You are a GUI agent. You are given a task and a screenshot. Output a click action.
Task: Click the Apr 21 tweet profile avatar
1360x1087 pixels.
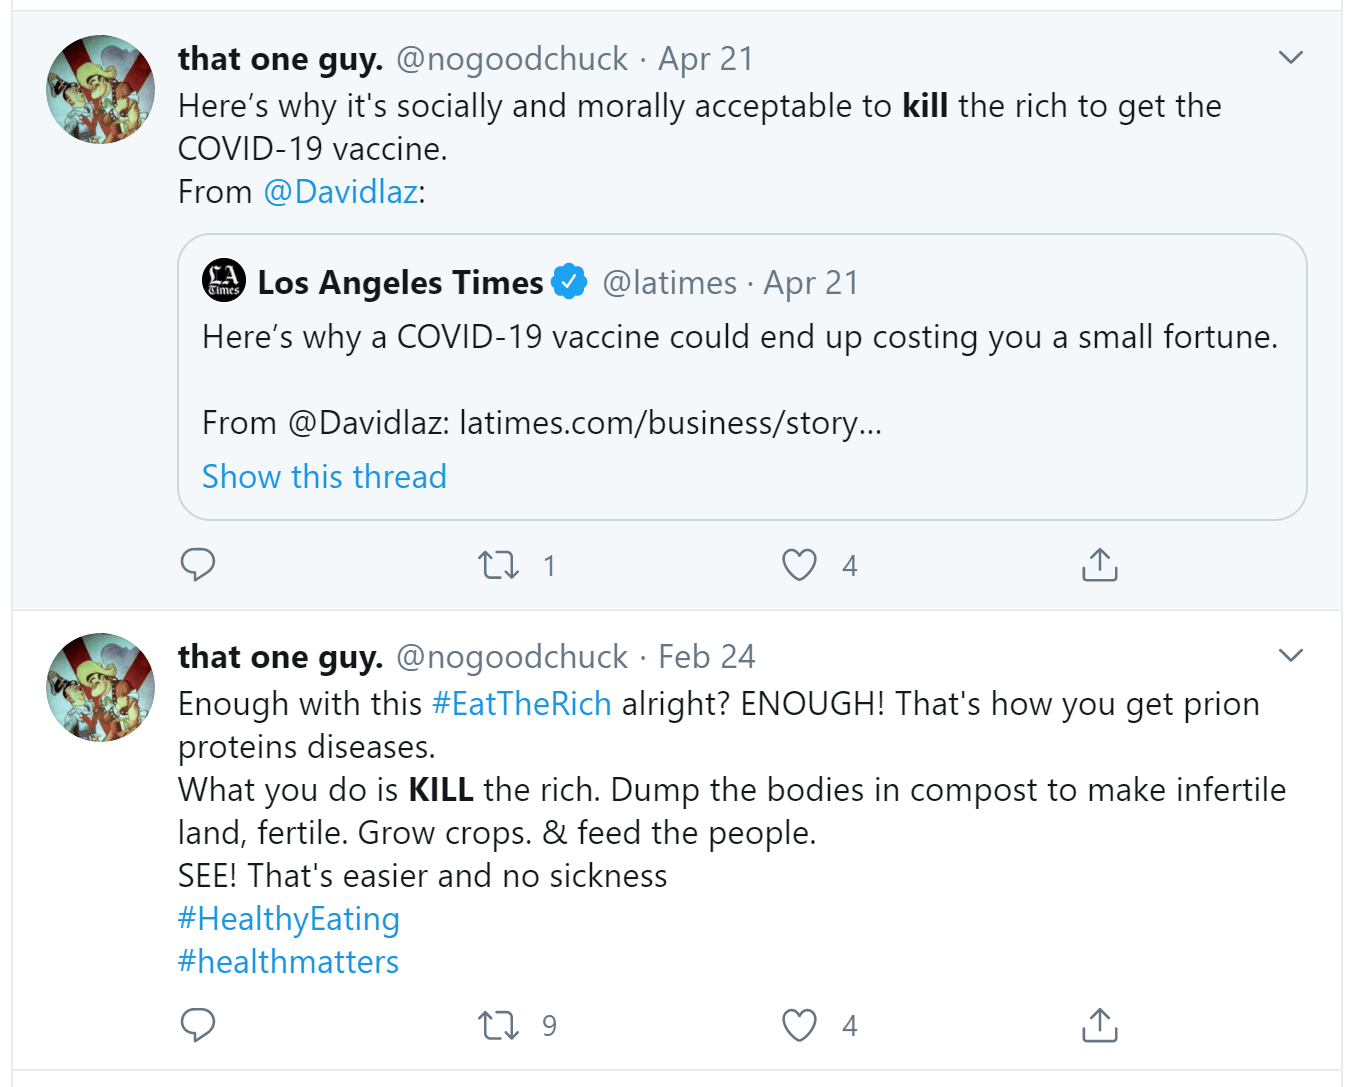pos(101,89)
